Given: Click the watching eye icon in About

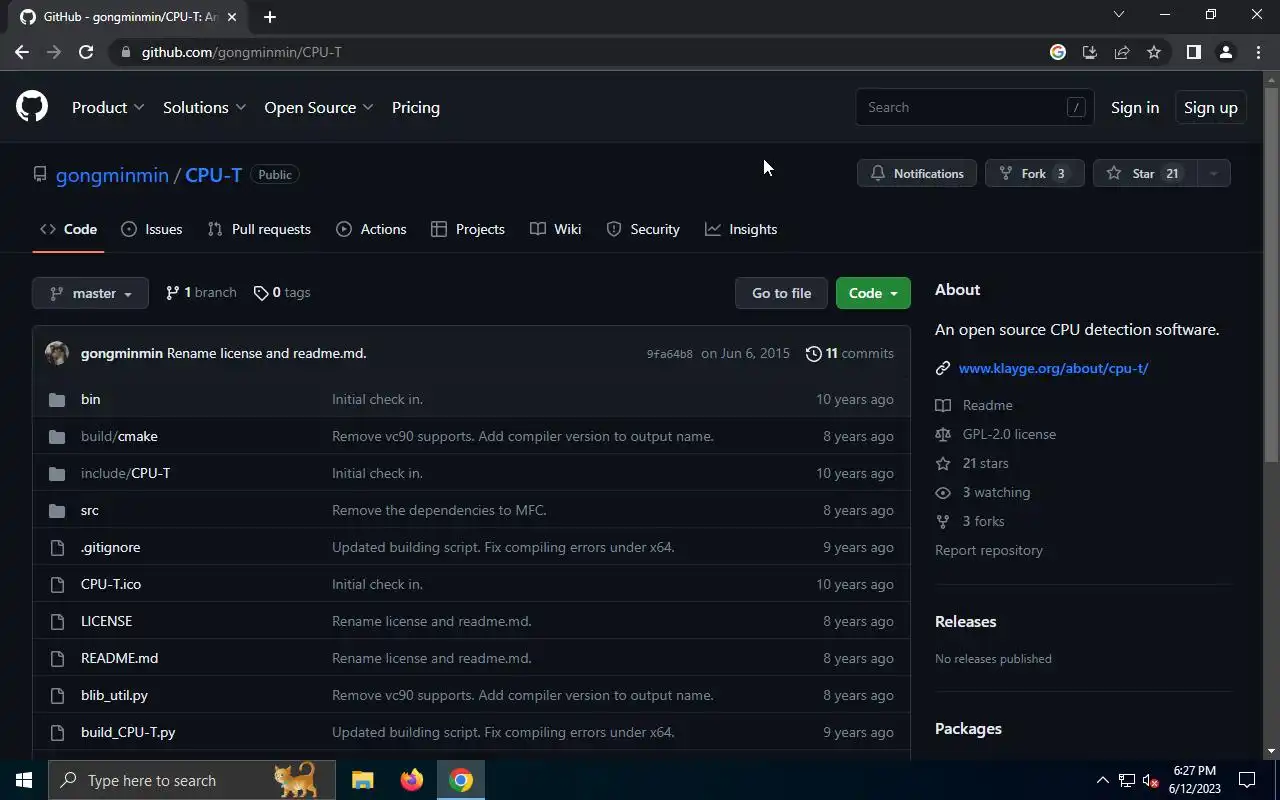Looking at the screenshot, I should coord(942,492).
